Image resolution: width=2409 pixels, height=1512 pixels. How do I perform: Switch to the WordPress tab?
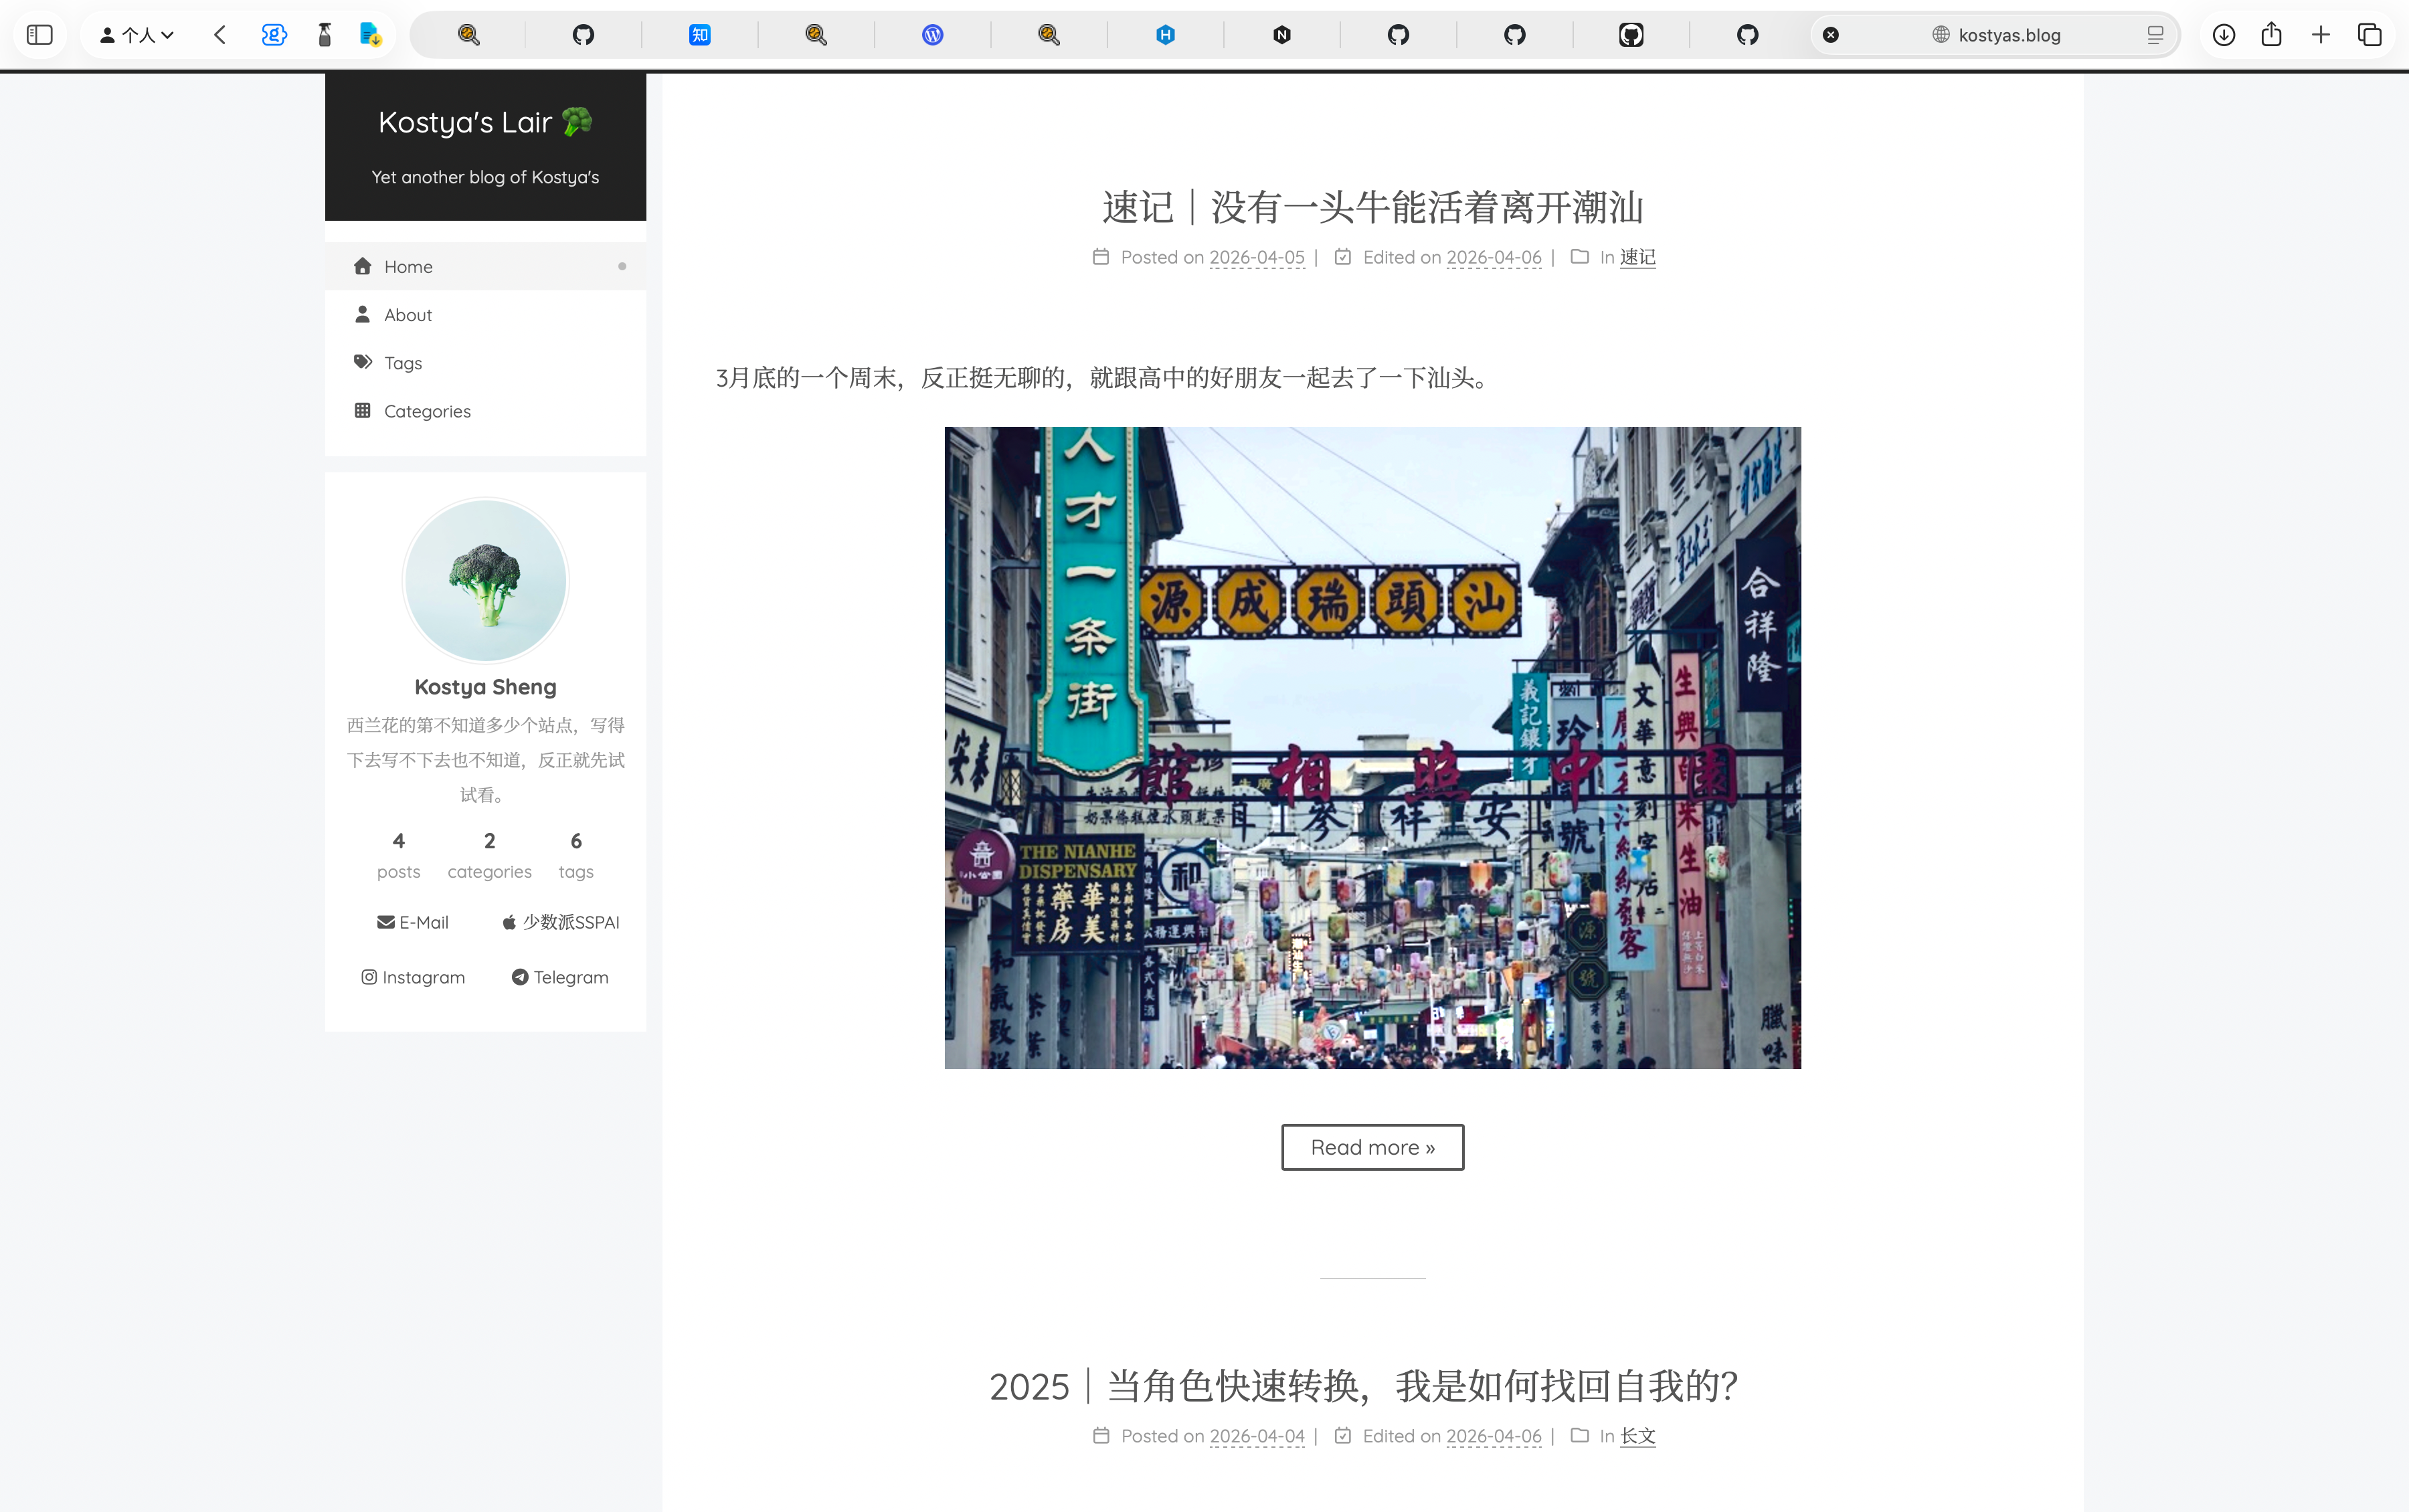[932, 35]
